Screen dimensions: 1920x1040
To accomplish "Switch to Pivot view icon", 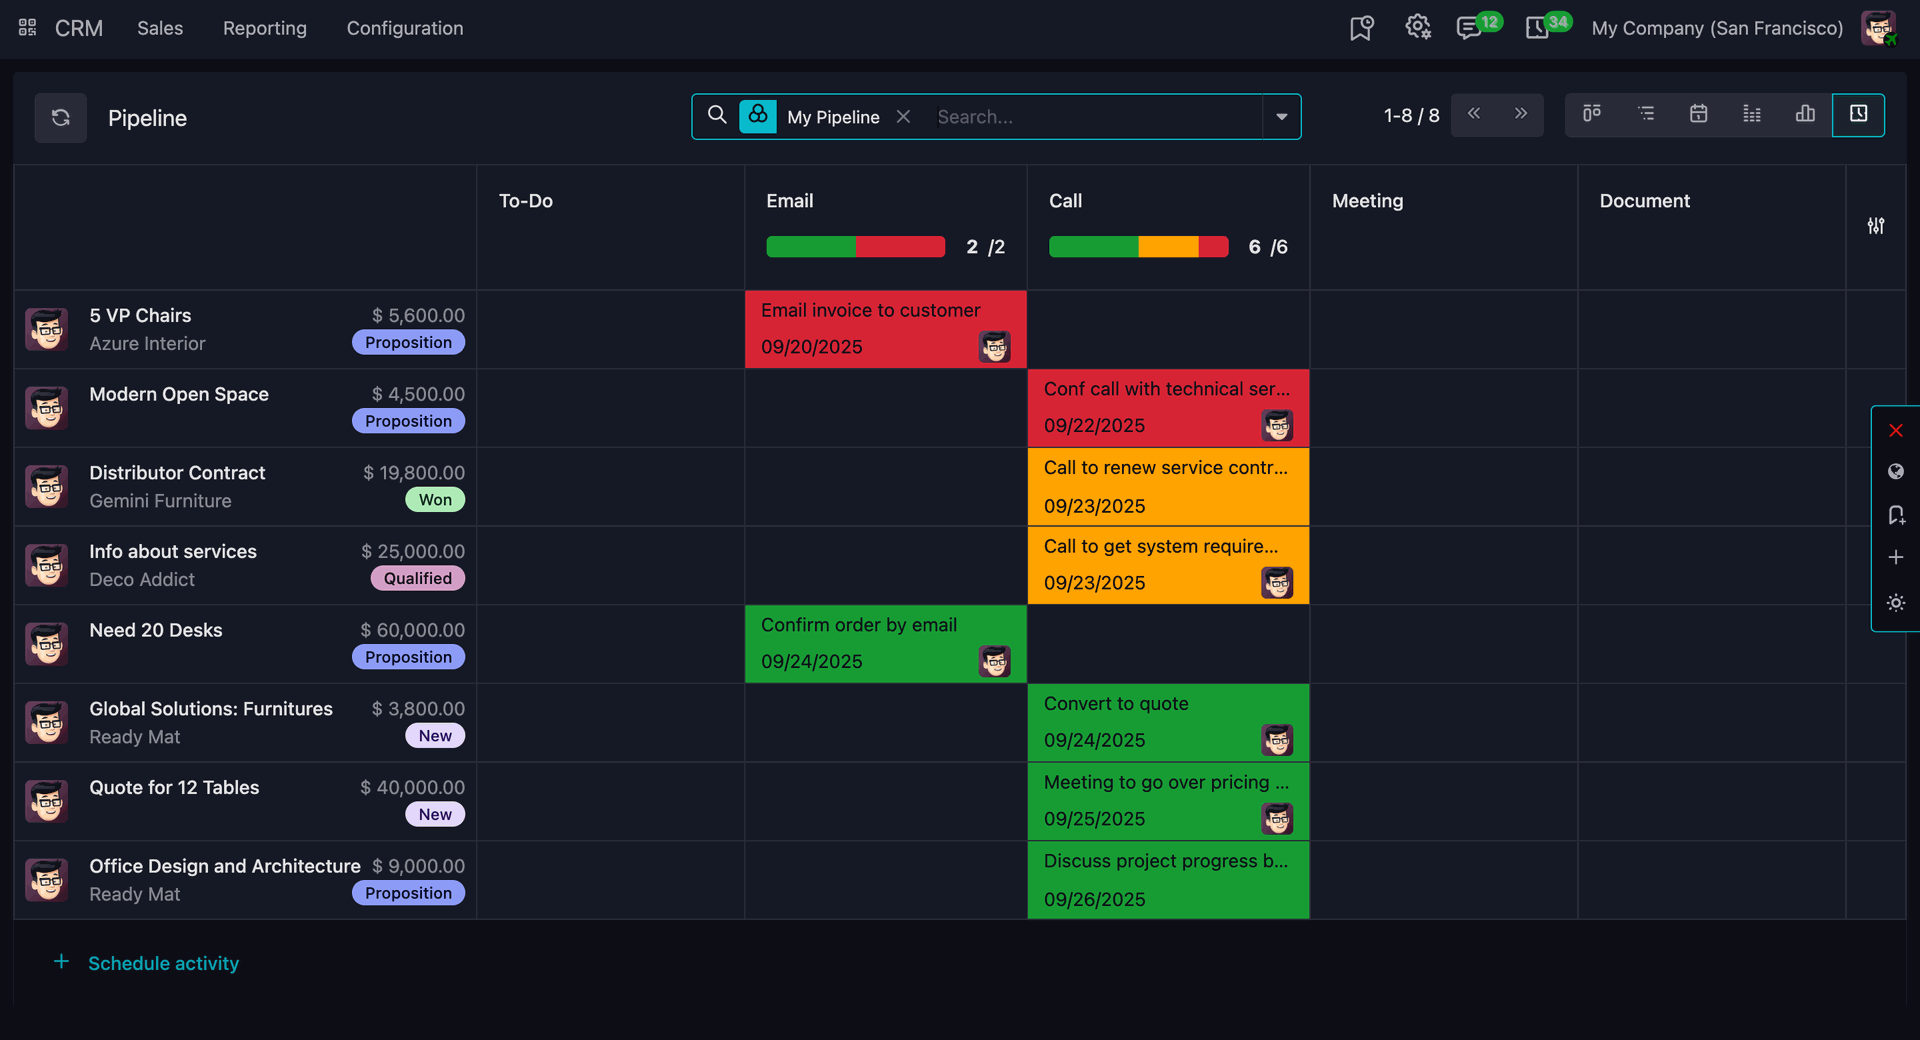I will click(1752, 114).
